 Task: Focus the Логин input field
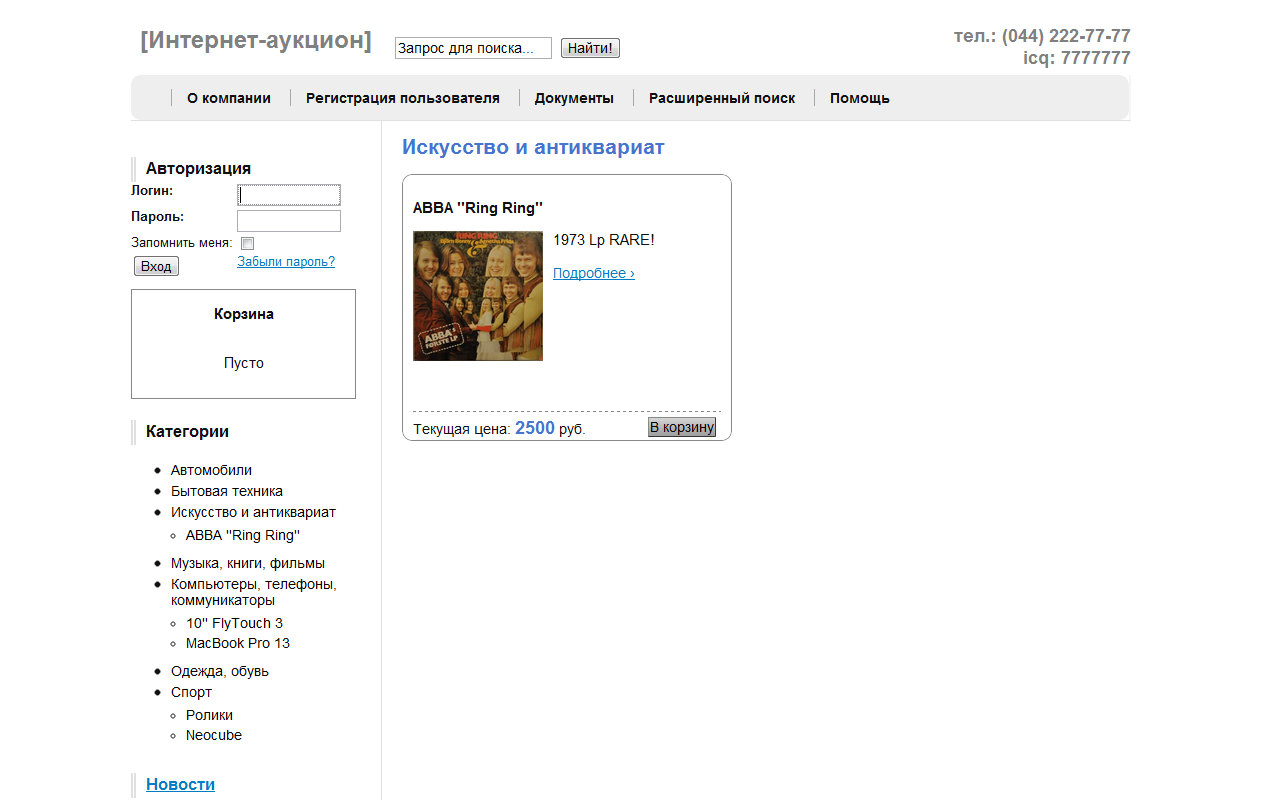[289, 195]
